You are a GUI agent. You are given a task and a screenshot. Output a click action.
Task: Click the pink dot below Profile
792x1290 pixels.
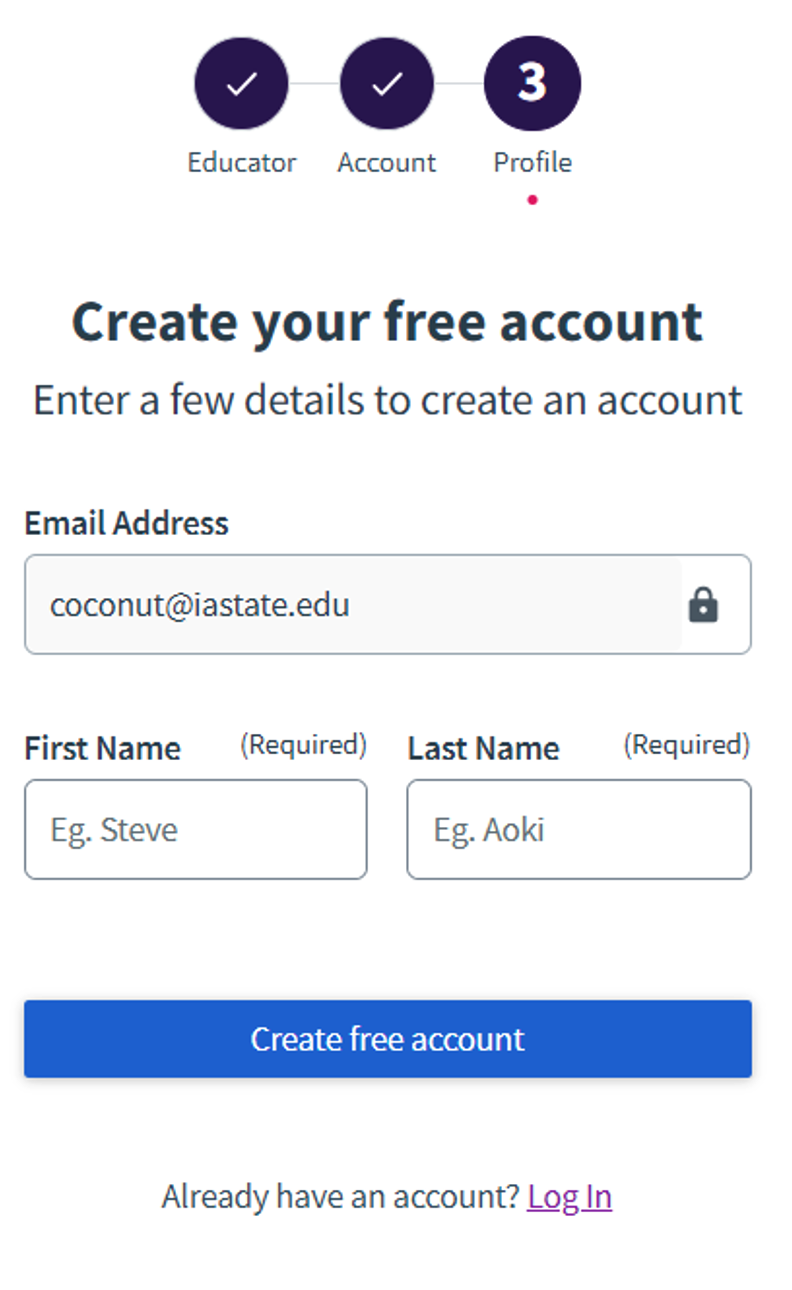pos(532,200)
